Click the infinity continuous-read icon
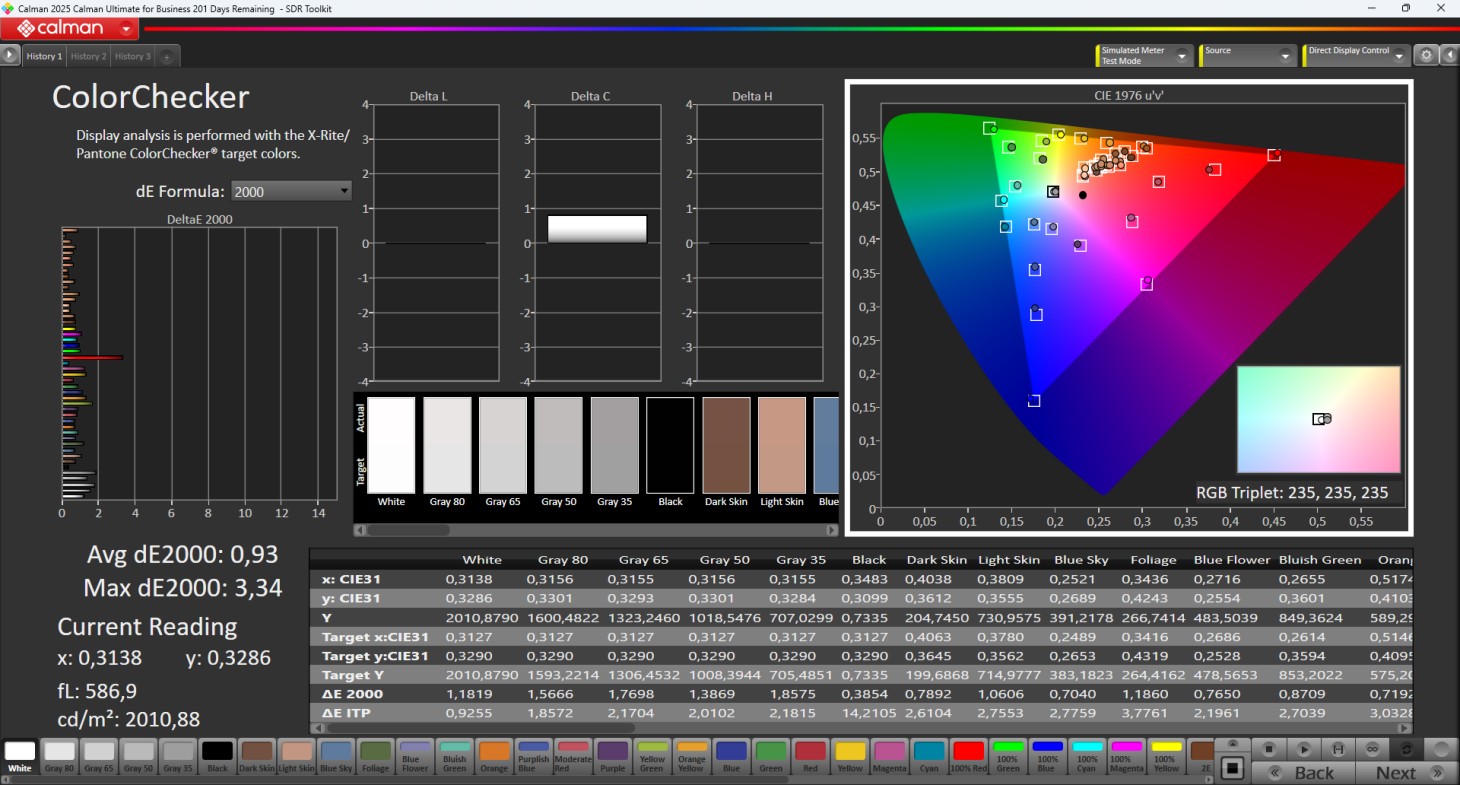 [x=1372, y=749]
